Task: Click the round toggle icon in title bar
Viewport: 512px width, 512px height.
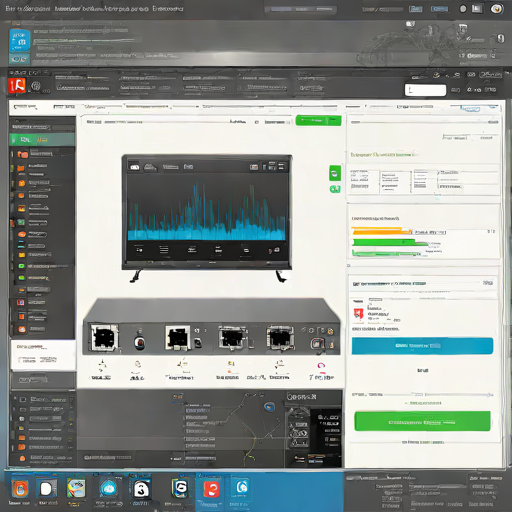Action: click(463, 9)
